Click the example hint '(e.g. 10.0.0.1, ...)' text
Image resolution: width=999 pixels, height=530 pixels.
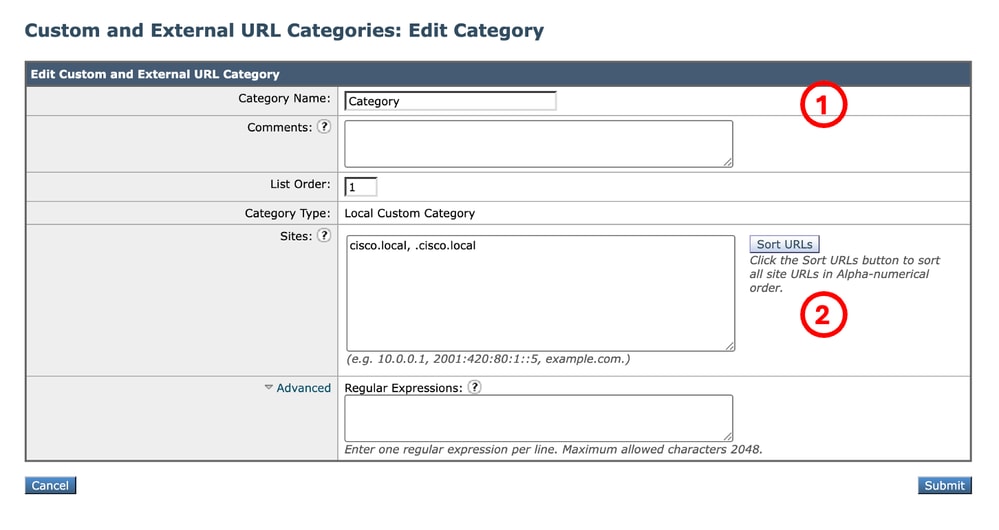click(488, 359)
